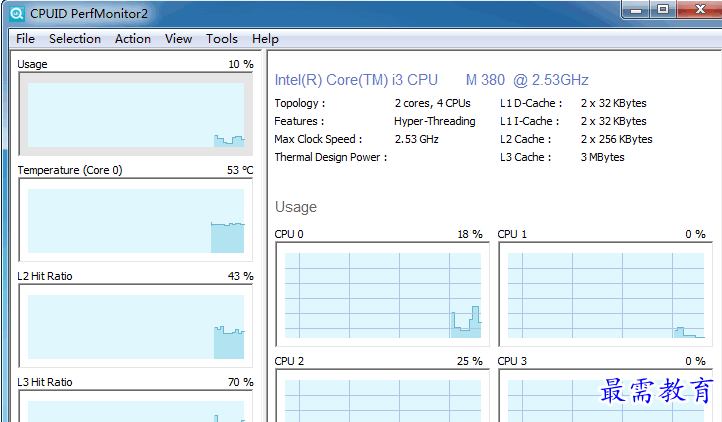Viewport: 722px width, 422px height.
Task: Select the L2 Hit Ratio graph
Action: coord(136,326)
